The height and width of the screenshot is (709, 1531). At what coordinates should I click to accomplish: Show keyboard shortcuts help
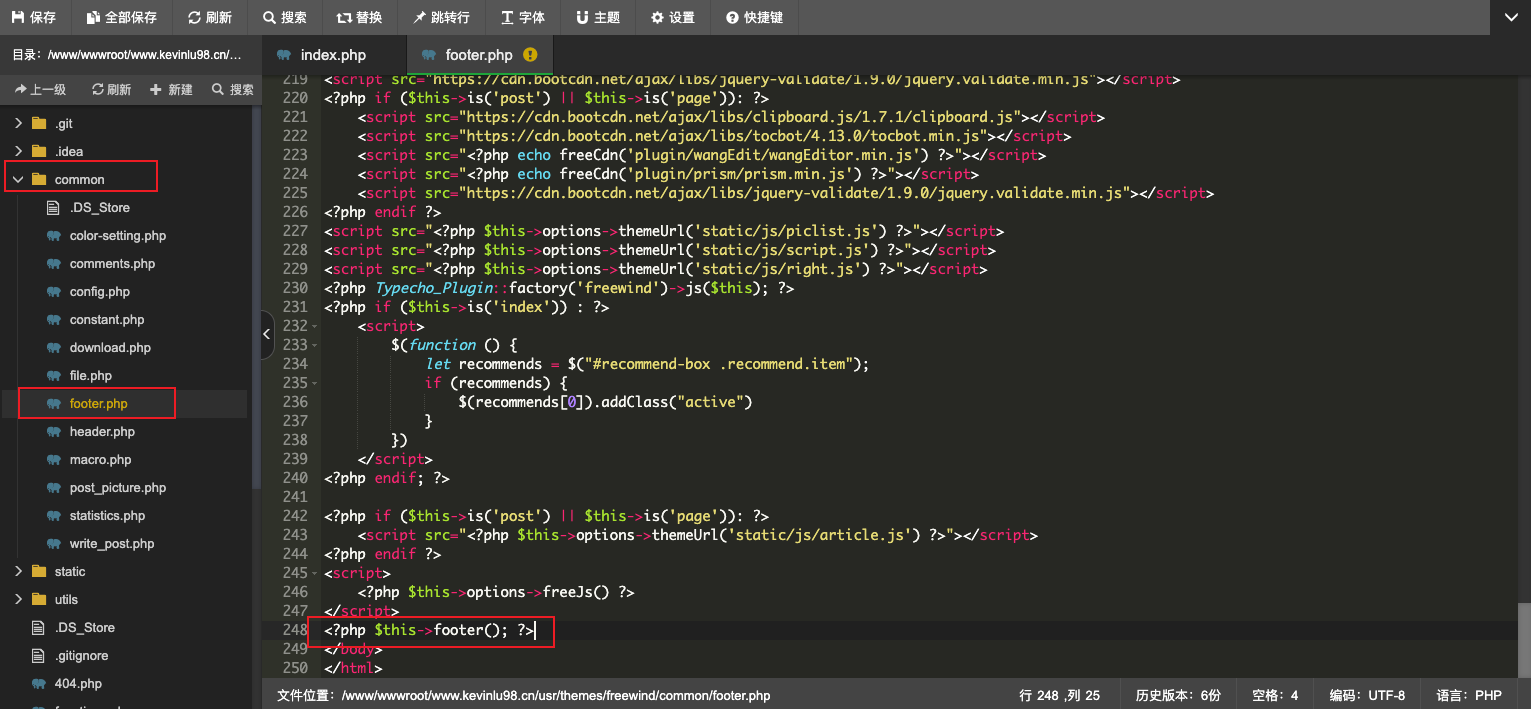click(732, 18)
